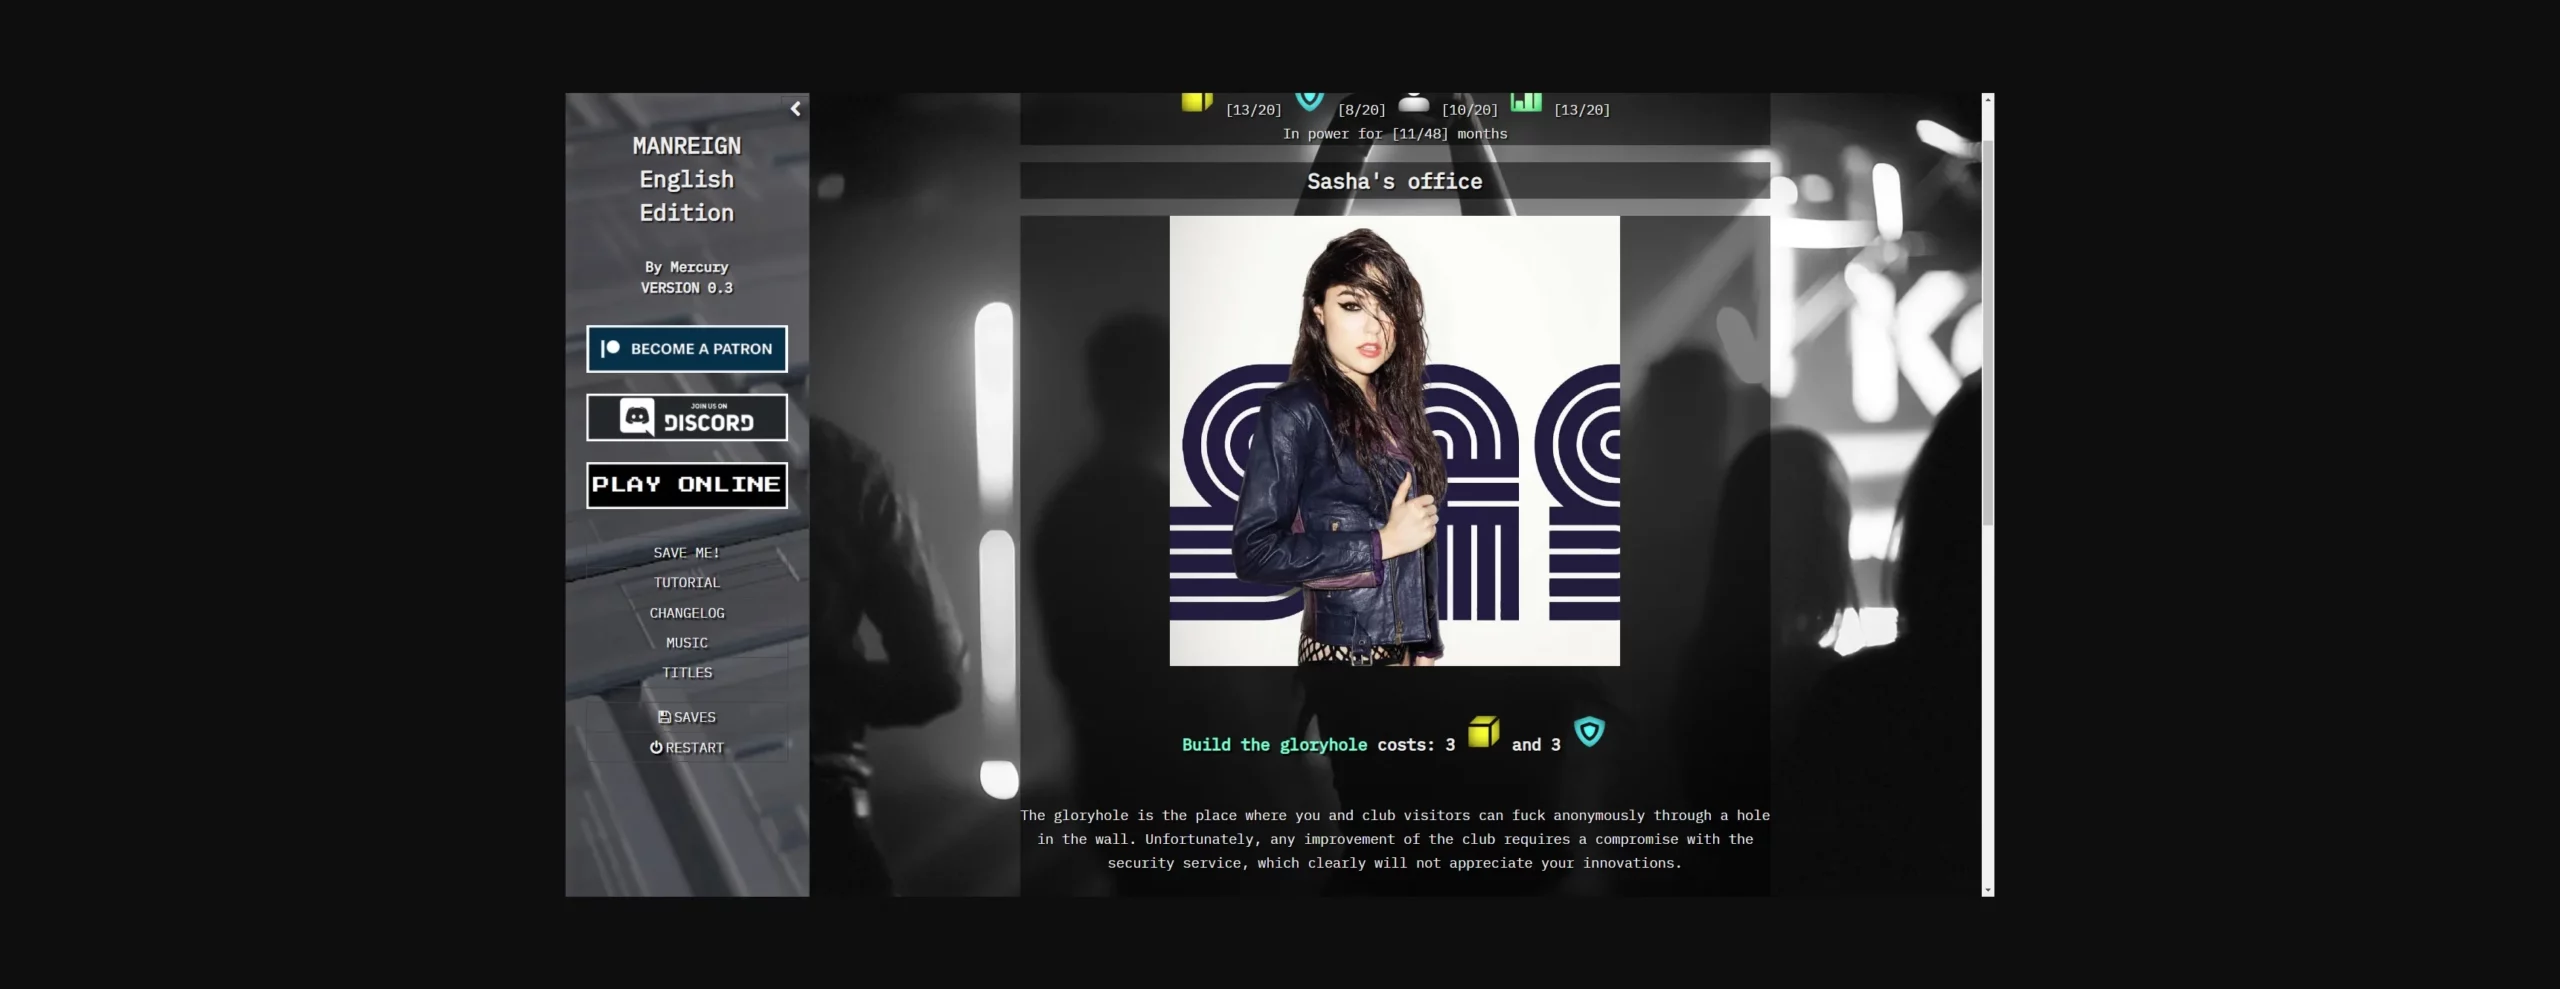The height and width of the screenshot is (989, 2560).
Task: Click the white stat icon beside [10/20]
Action: (x=1413, y=103)
